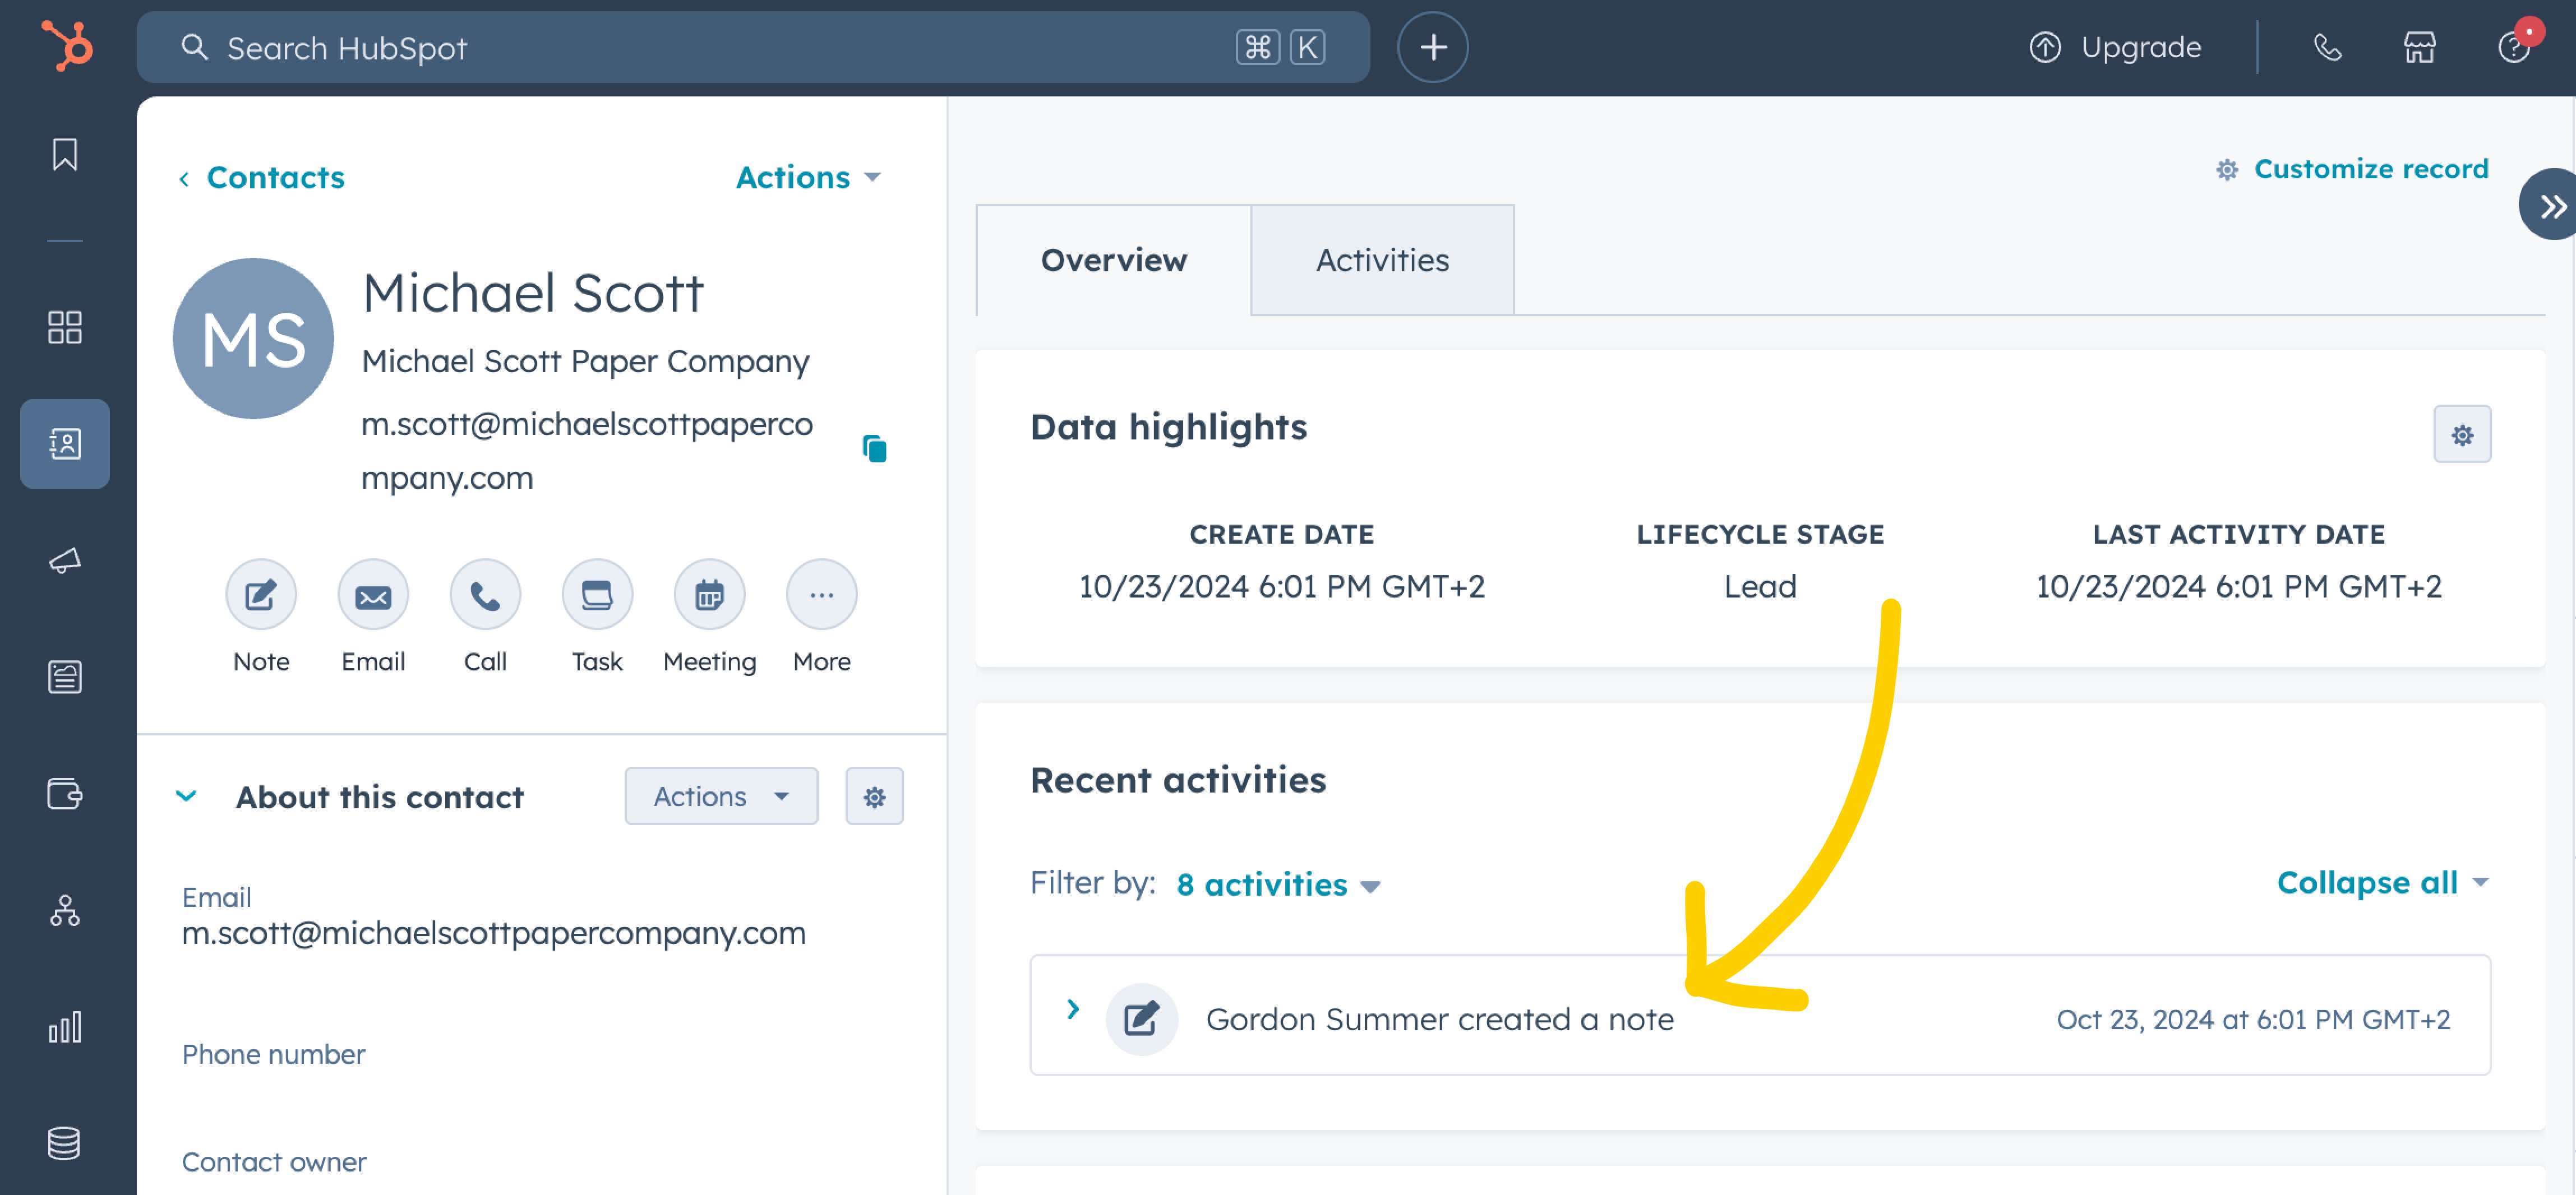
Task: Open Bookmarks in the left sidebar
Action: (65, 154)
